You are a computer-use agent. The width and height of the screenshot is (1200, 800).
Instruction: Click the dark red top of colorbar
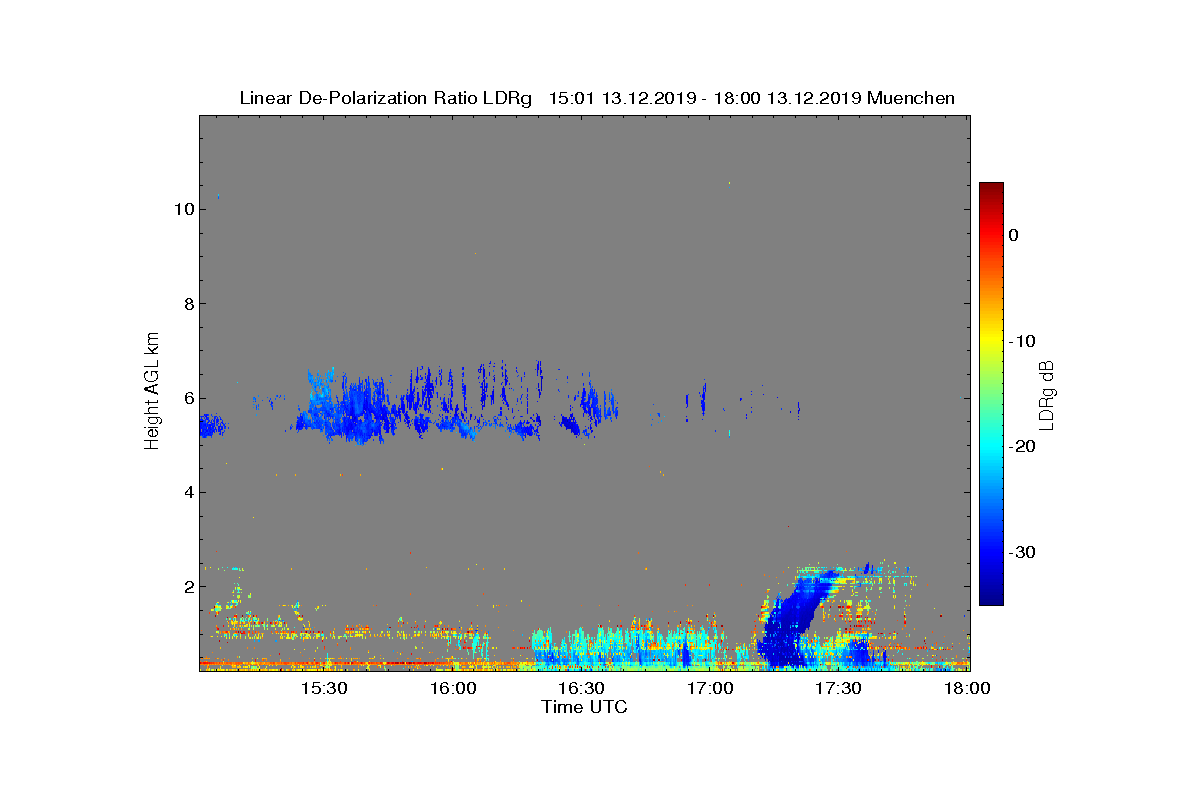click(x=991, y=188)
